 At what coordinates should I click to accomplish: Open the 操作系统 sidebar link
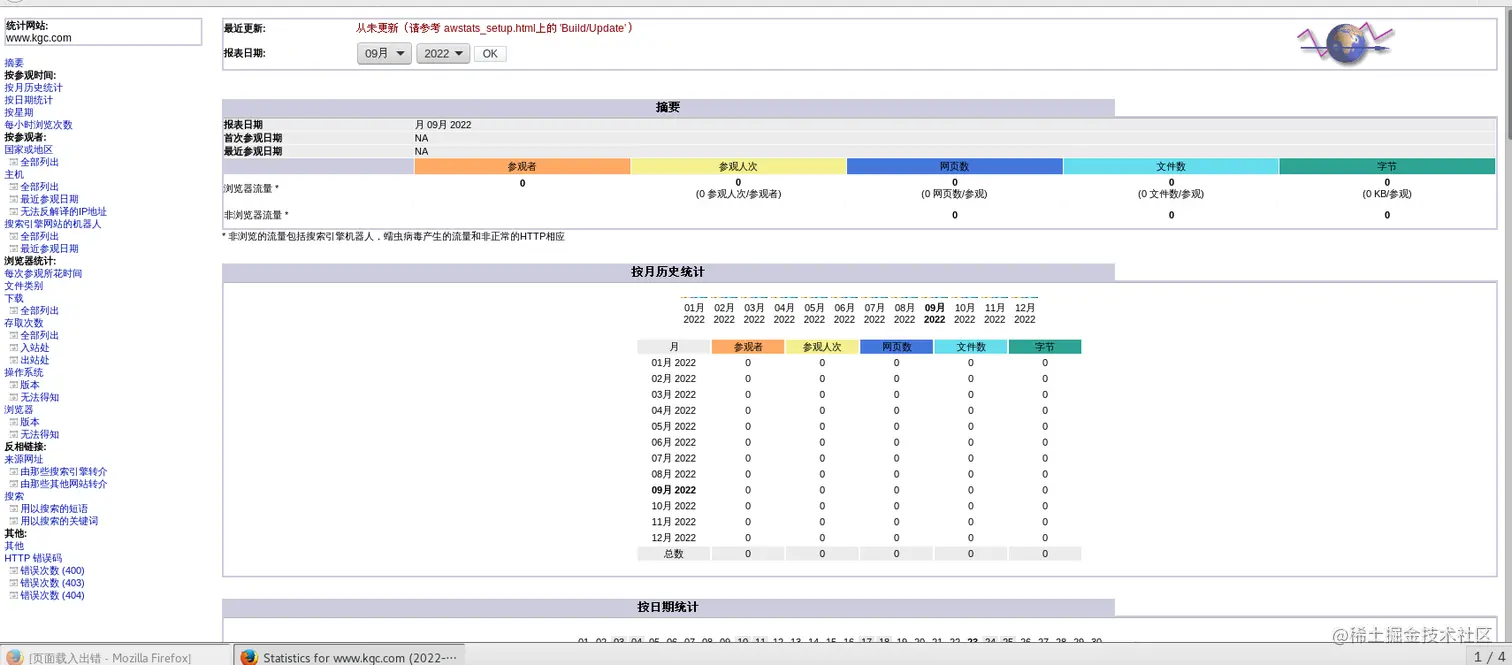click(24, 373)
